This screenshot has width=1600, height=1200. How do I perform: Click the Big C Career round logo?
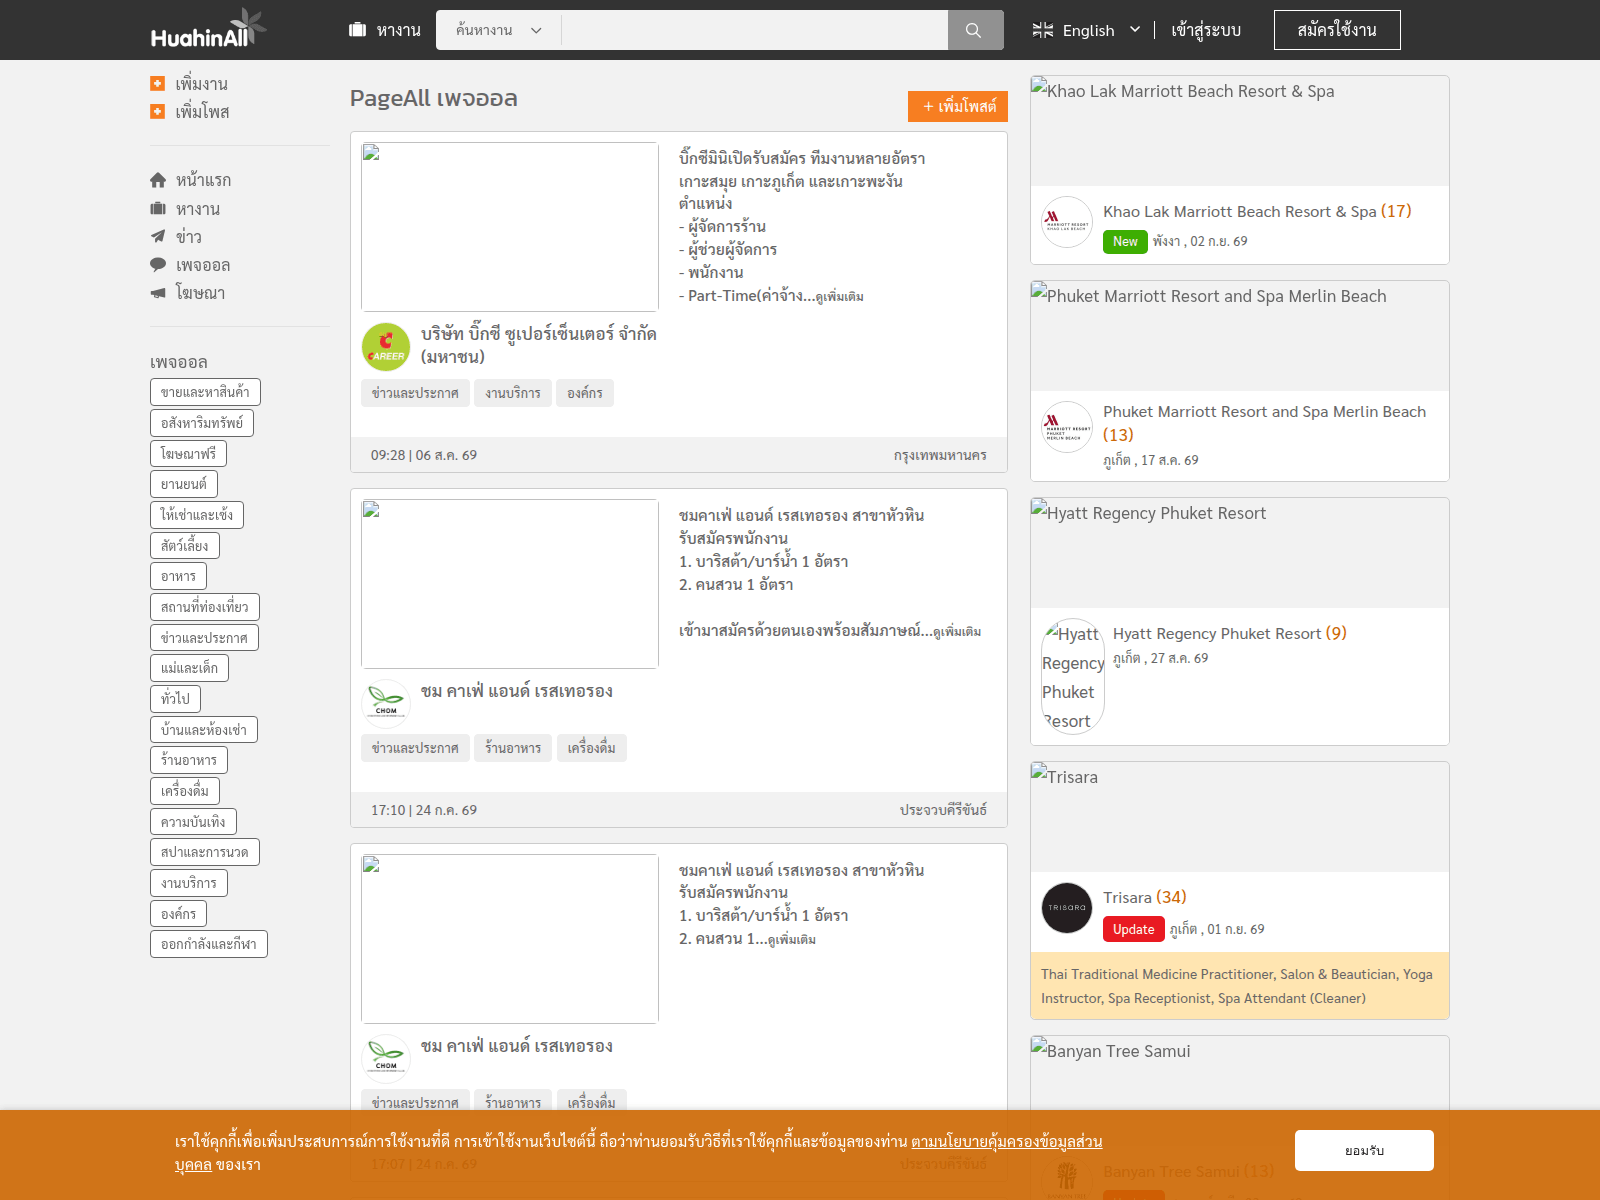(x=386, y=347)
